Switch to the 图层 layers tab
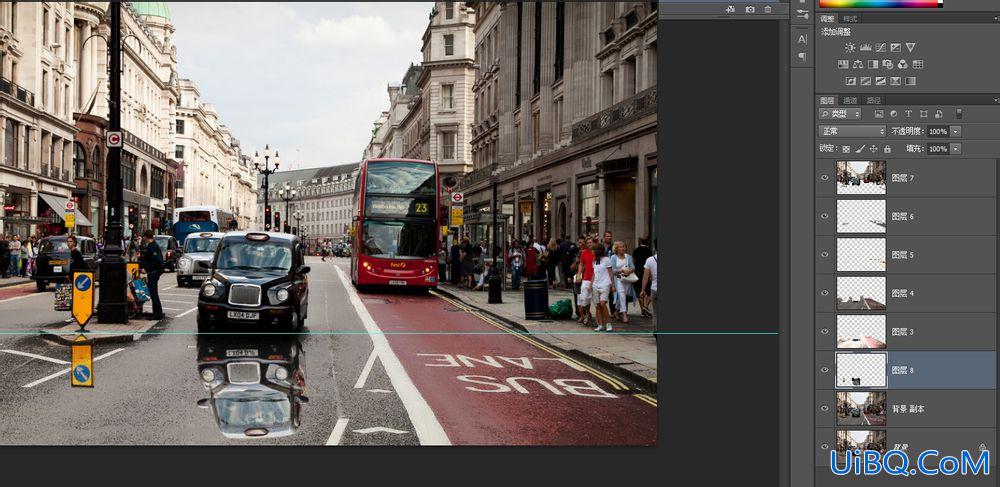 coord(827,100)
